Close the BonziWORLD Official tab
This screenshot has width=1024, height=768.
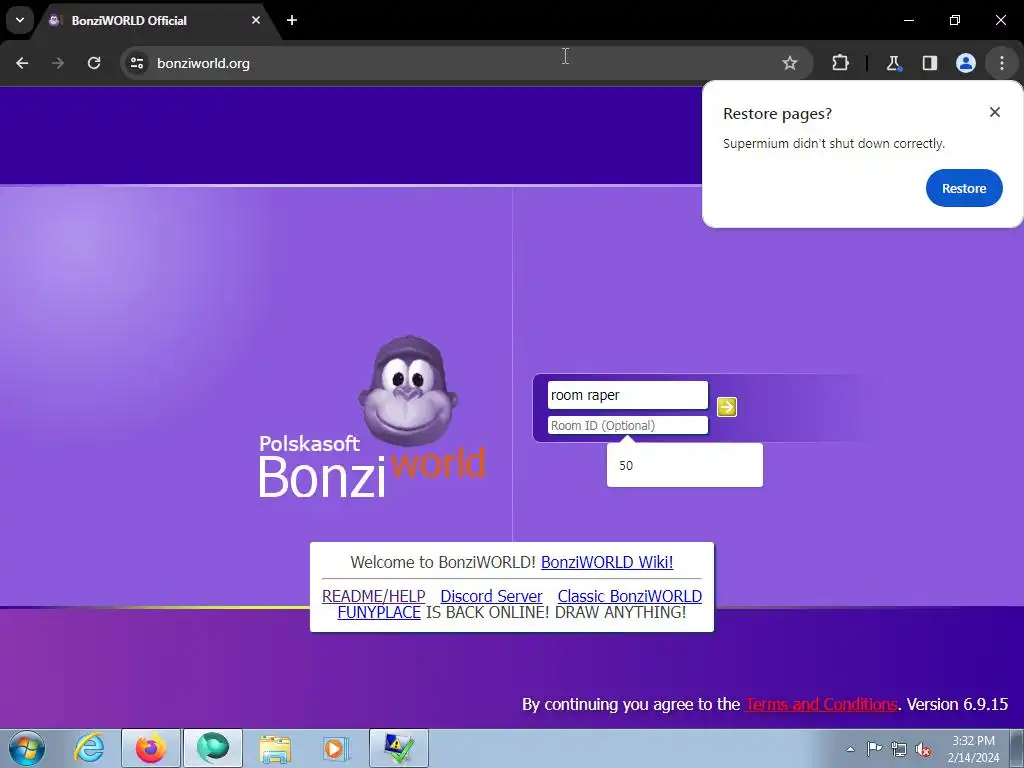click(x=256, y=20)
